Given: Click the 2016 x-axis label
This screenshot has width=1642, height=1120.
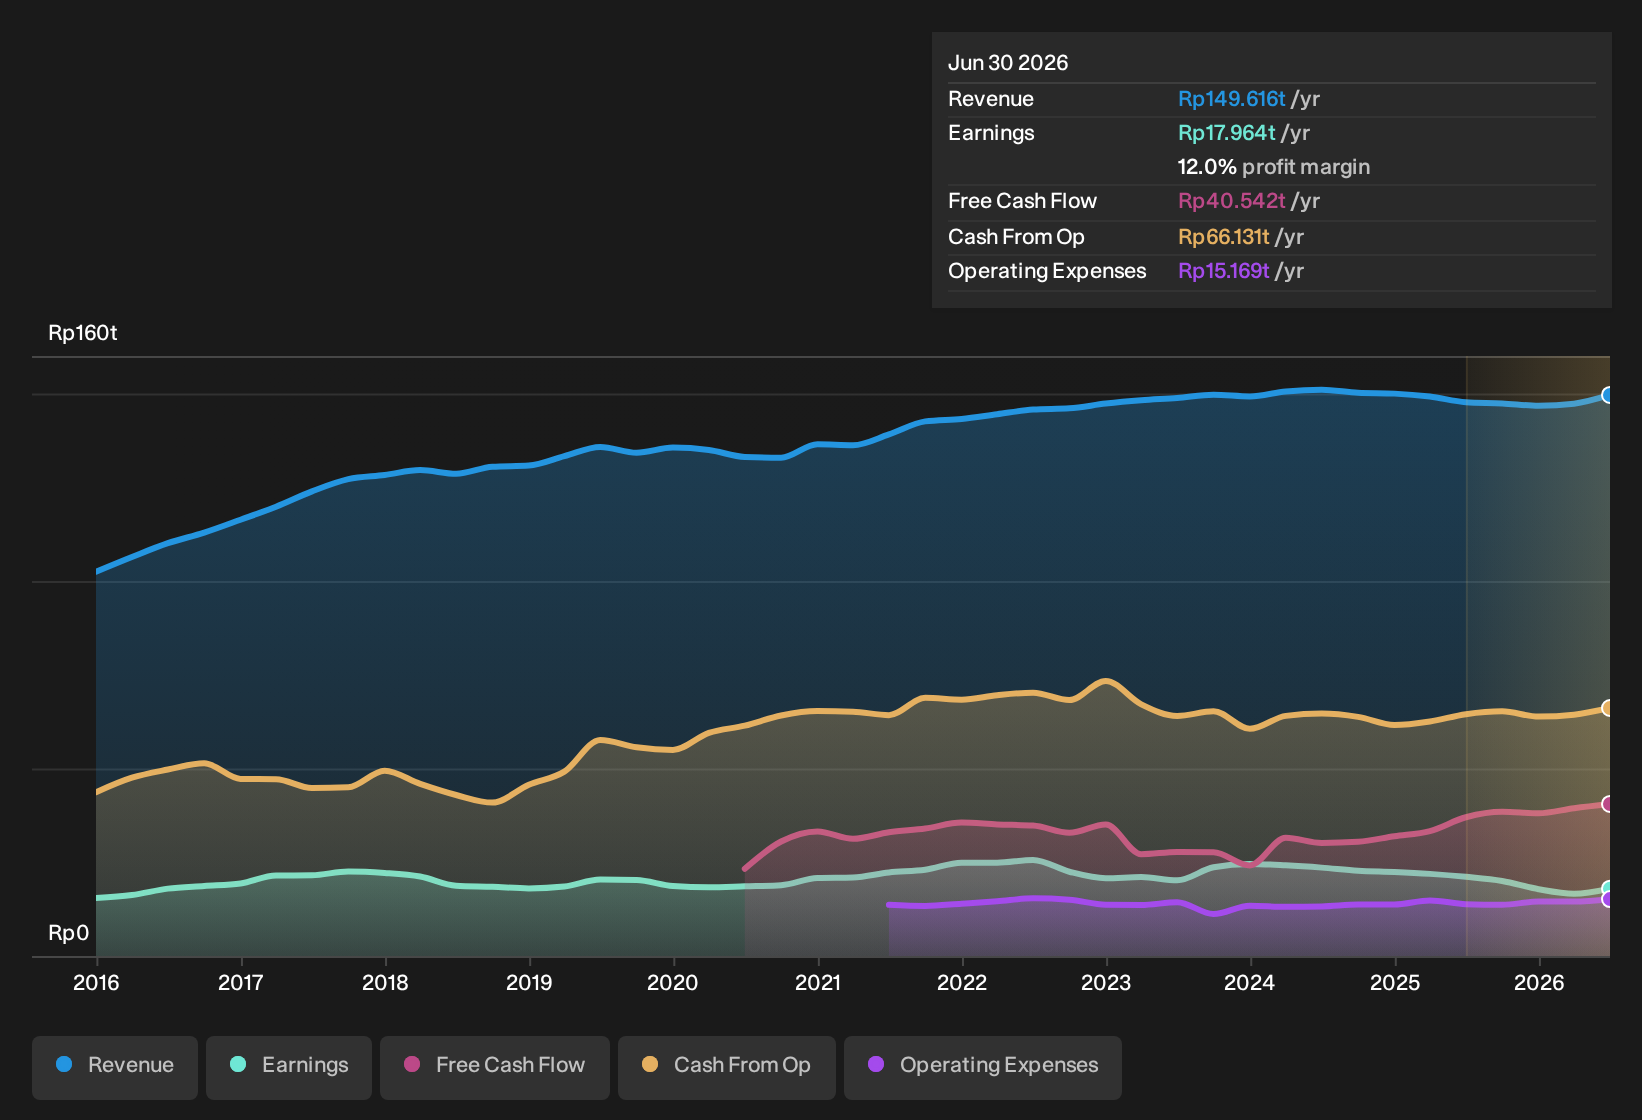Looking at the screenshot, I should click(96, 983).
